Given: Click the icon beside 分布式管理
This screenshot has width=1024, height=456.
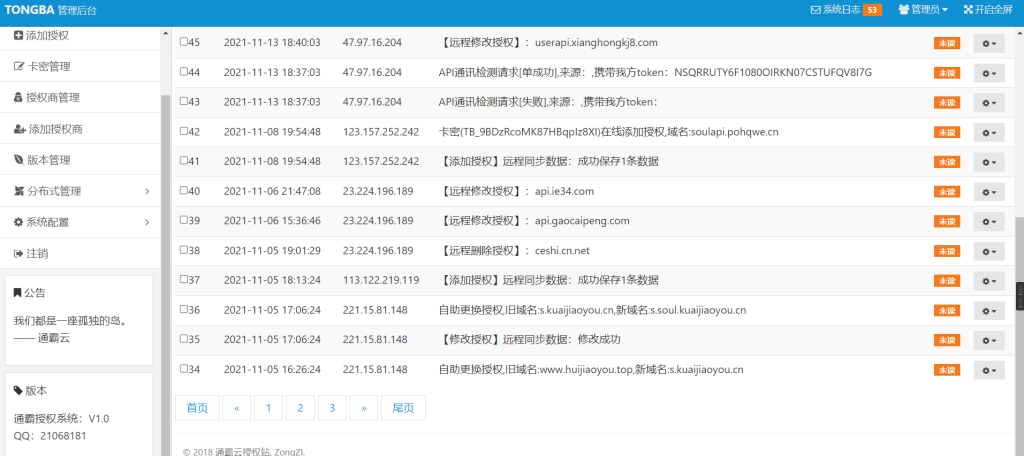Looking at the screenshot, I should (19, 191).
